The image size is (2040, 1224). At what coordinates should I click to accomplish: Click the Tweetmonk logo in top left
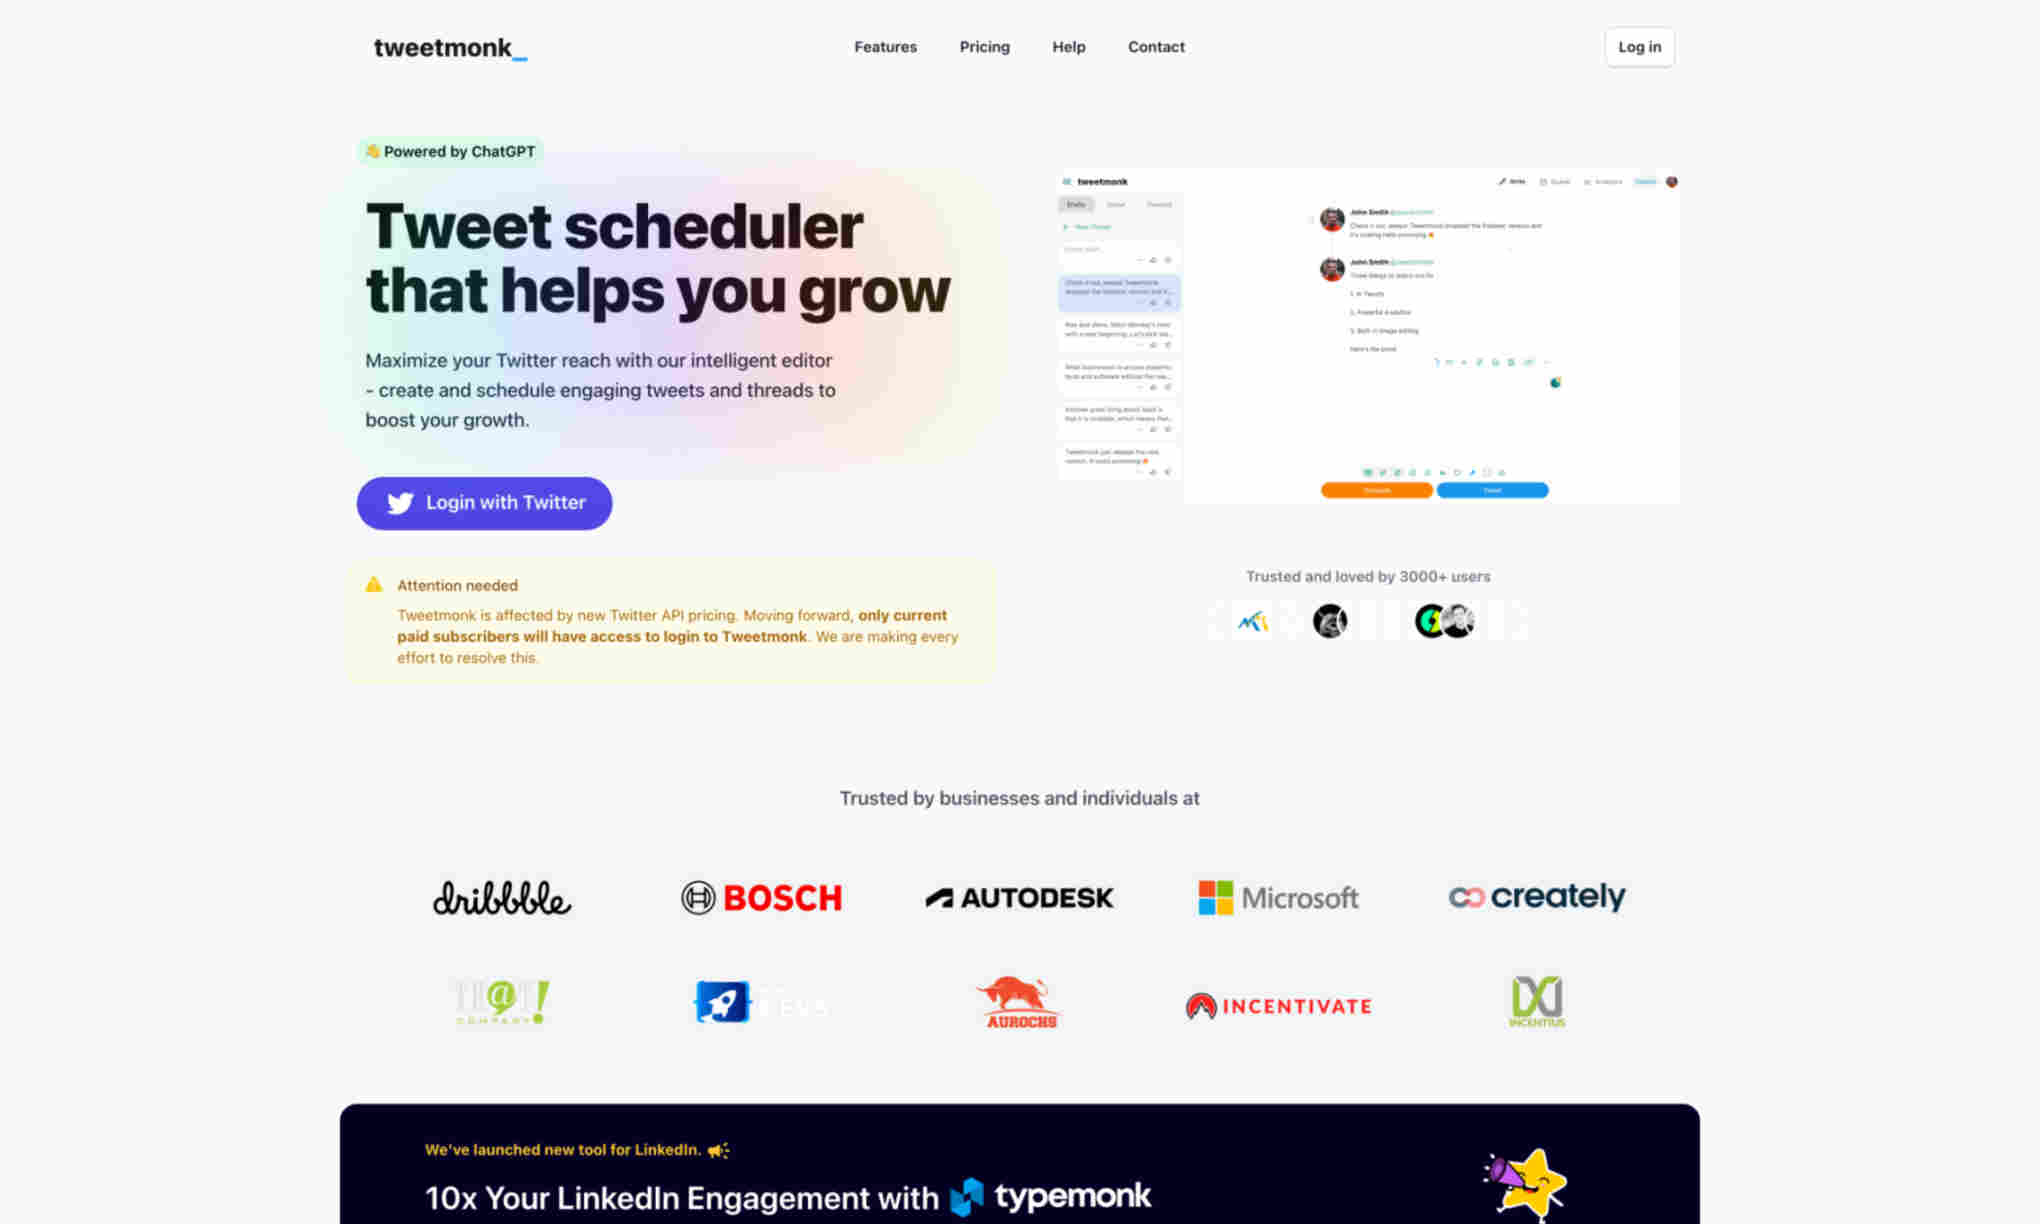(449, 47)
